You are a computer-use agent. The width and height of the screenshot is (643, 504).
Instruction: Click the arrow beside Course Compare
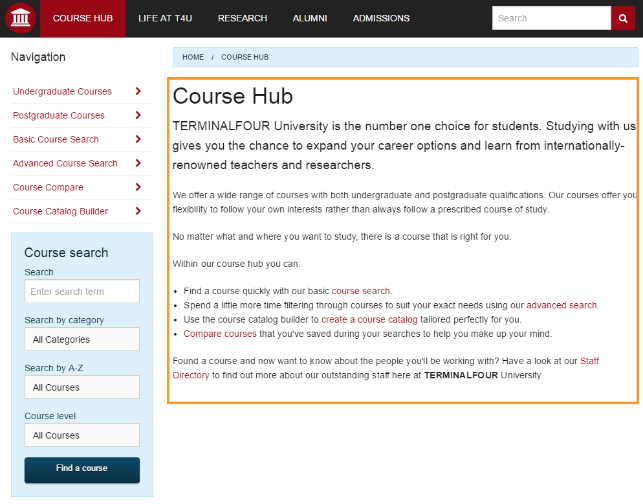pos(138,187)
